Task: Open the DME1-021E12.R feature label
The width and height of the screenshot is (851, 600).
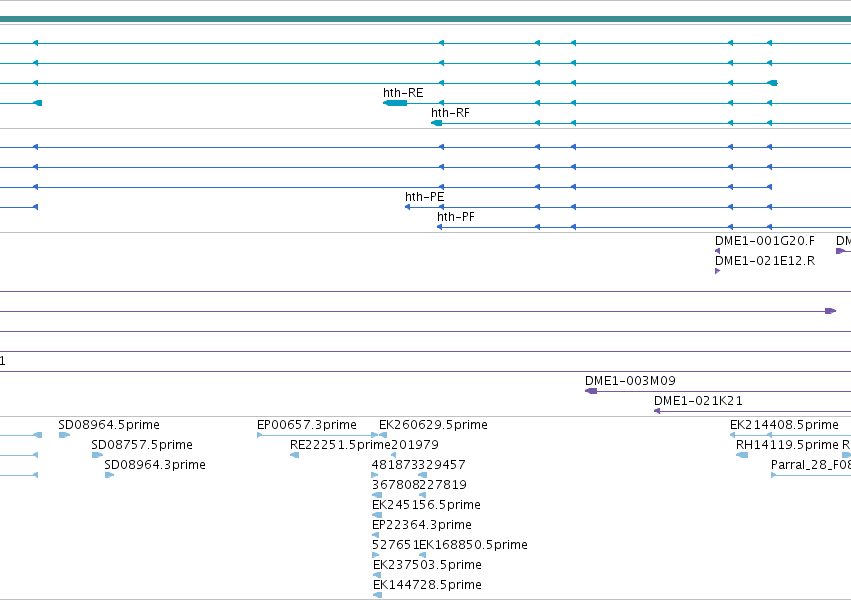Action: click(x=765, y=261)
